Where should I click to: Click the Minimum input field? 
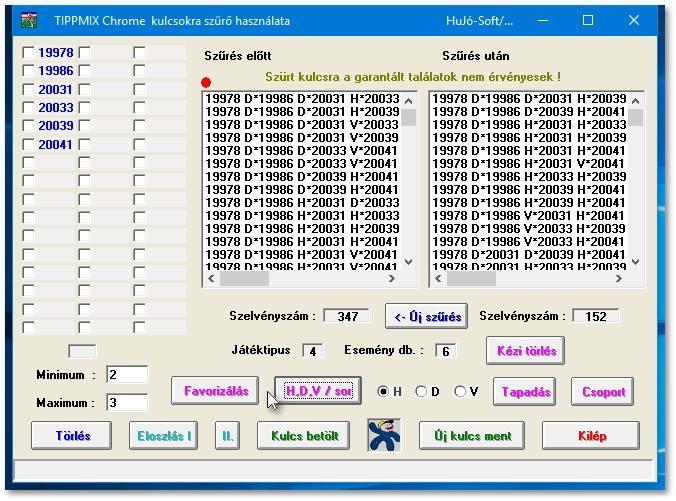[x=127, y=374]
